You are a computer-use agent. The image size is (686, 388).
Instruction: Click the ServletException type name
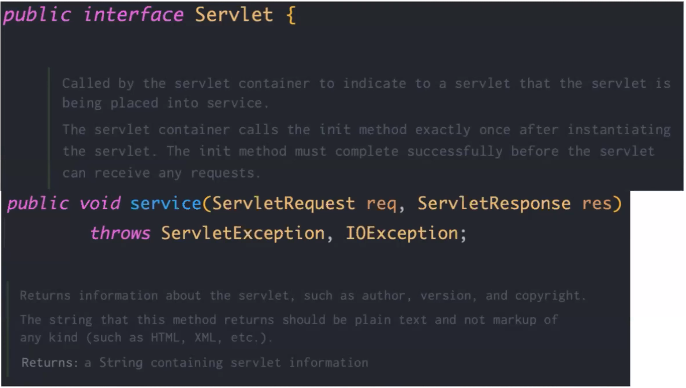point(243,233)
